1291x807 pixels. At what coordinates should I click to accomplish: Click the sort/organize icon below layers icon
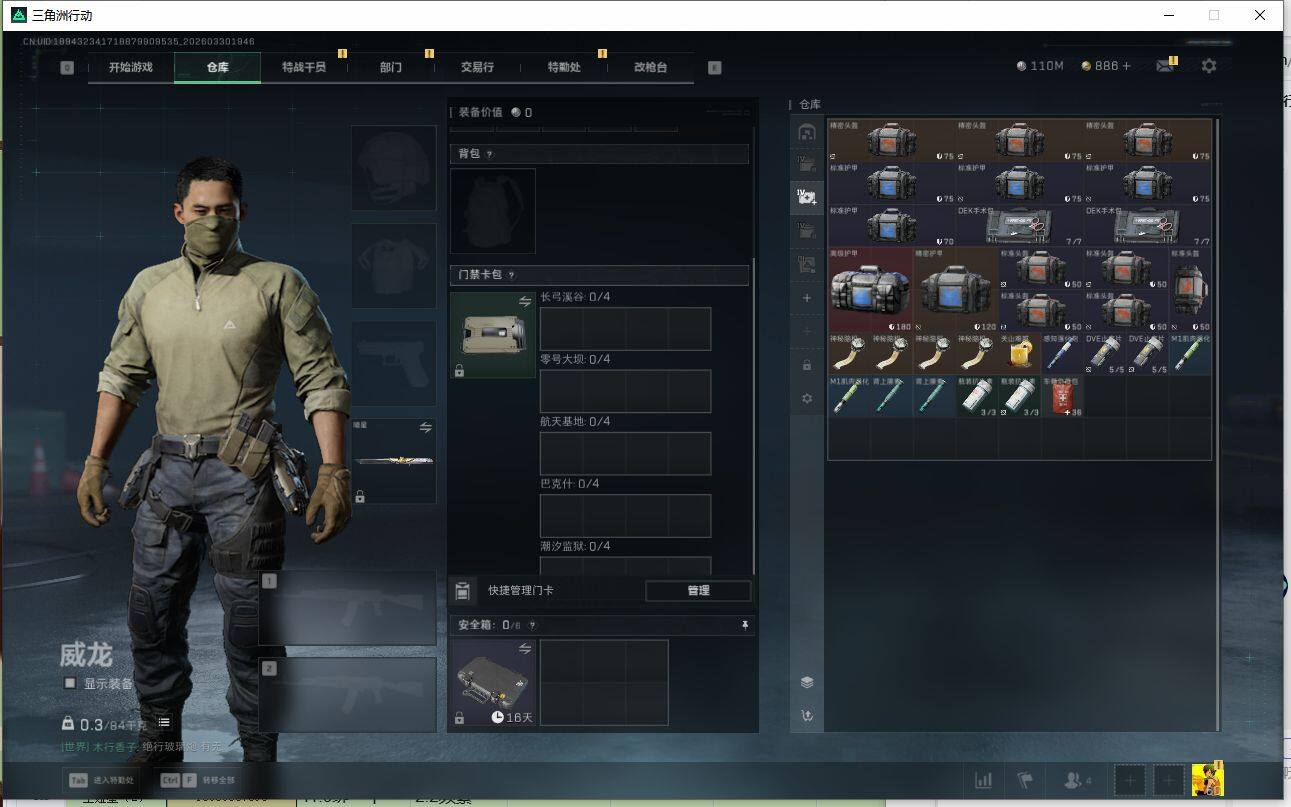tap(807, 716)
